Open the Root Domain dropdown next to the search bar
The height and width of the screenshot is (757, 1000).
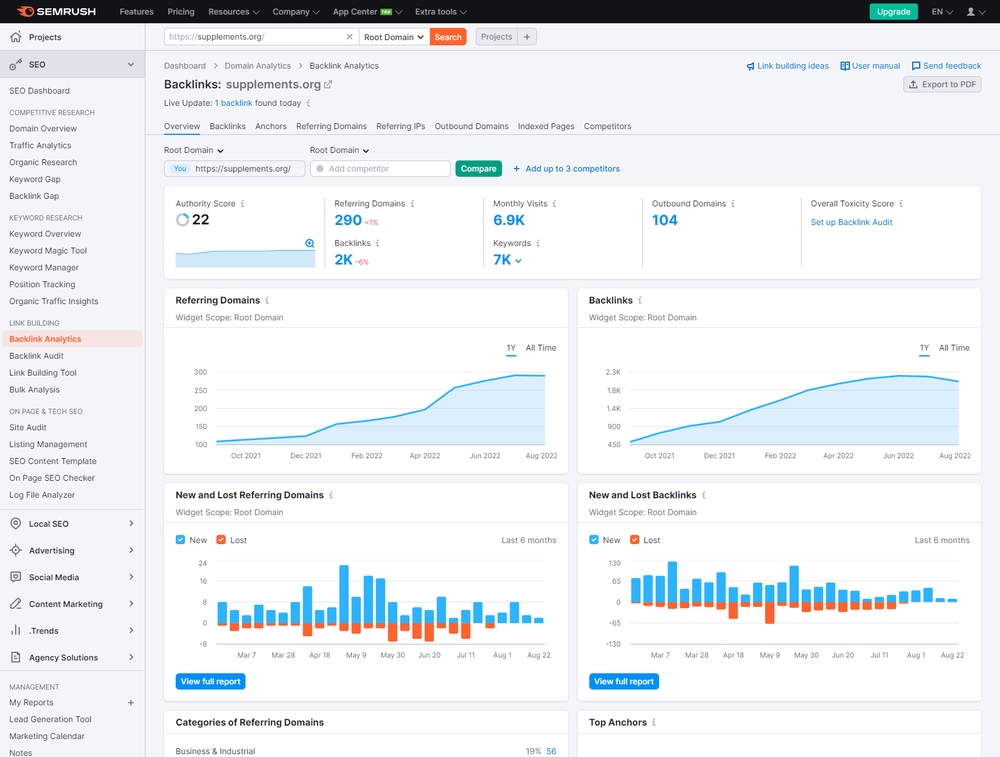pyautogui.click(x=393, y=36)
